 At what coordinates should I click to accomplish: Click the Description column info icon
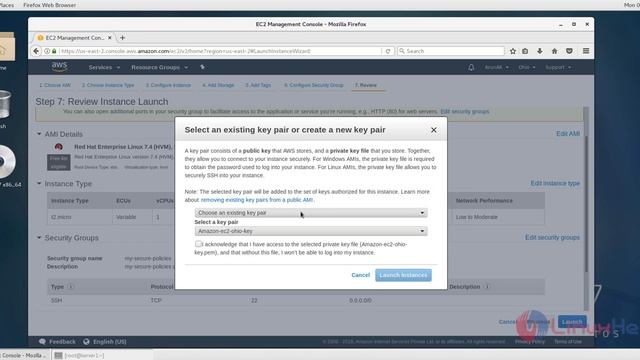pos(487,287)
